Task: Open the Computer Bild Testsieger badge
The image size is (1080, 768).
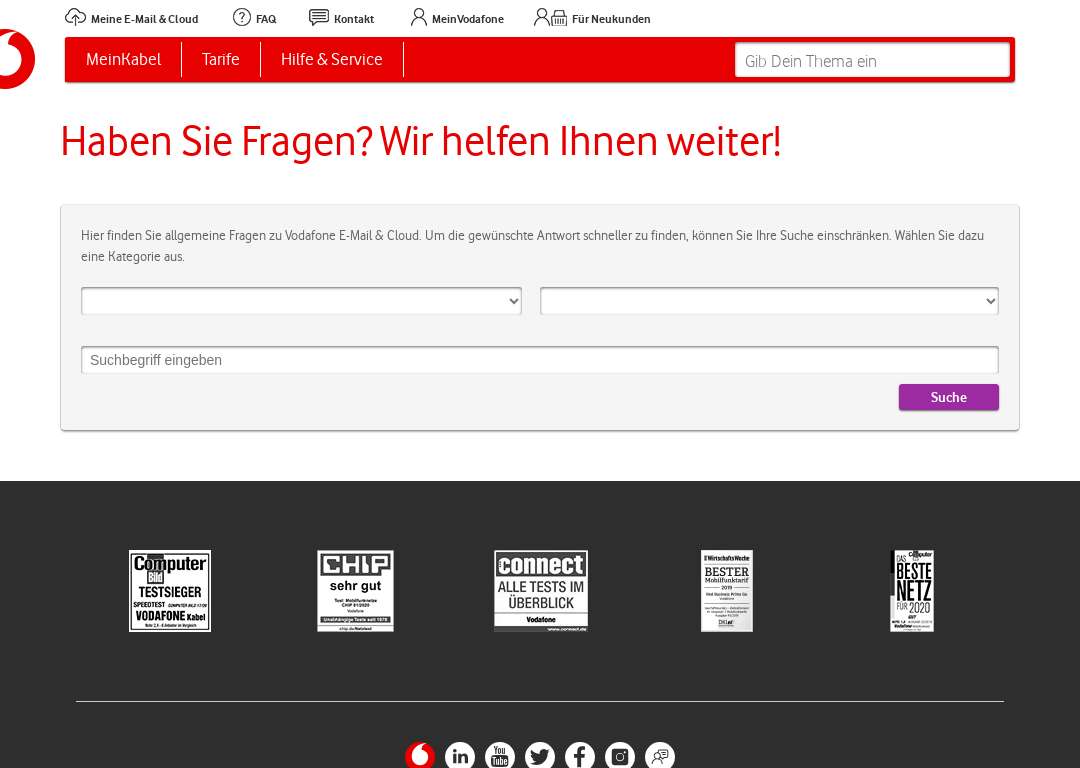Action: (170, 591)
